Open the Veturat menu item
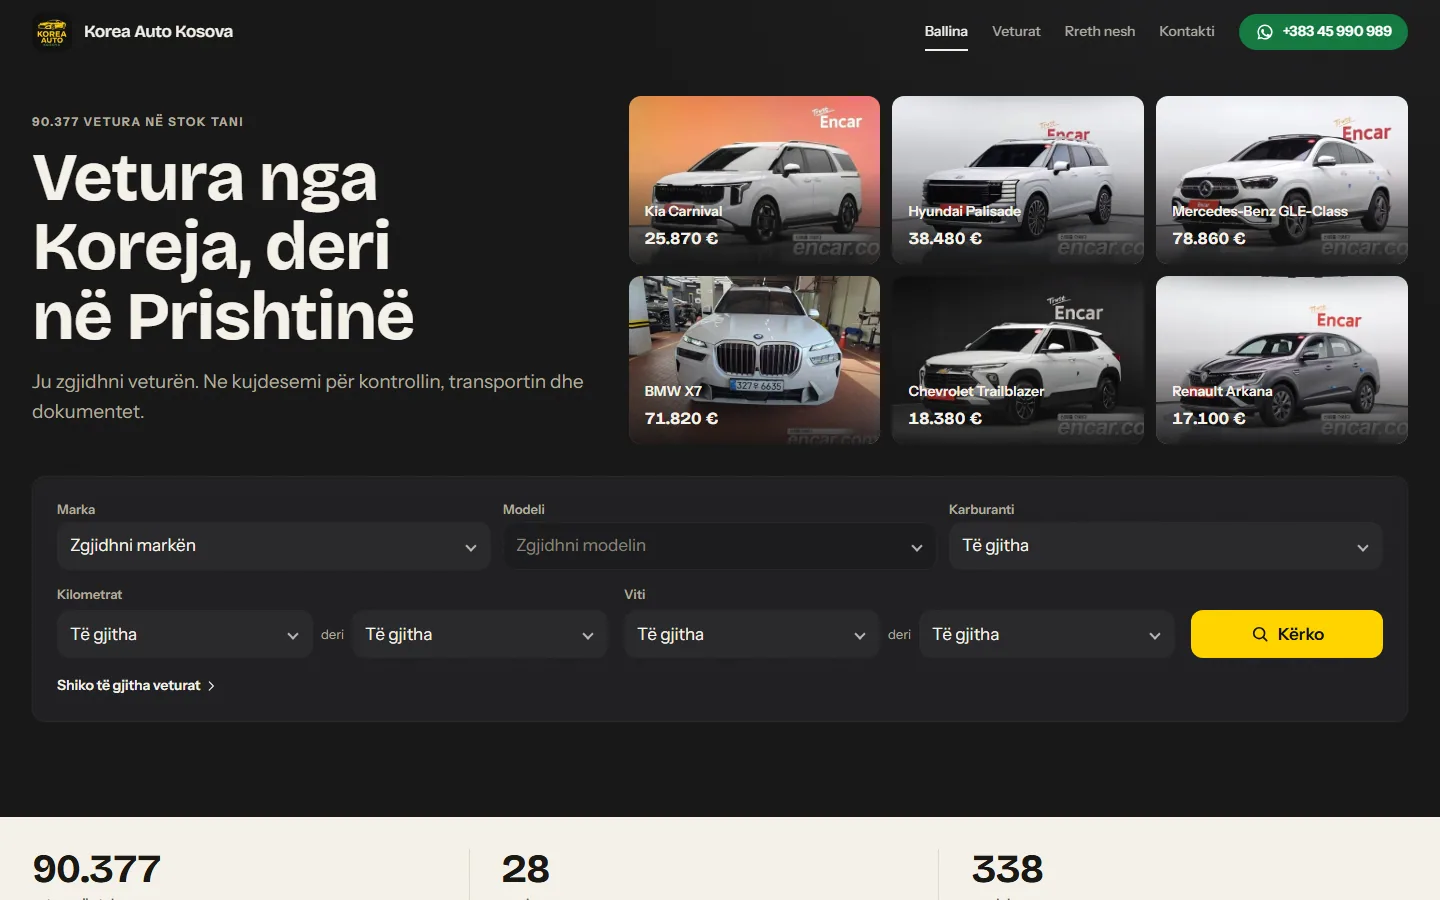Viewport: 1440px width, 900px height. [x=1016, y=32]
